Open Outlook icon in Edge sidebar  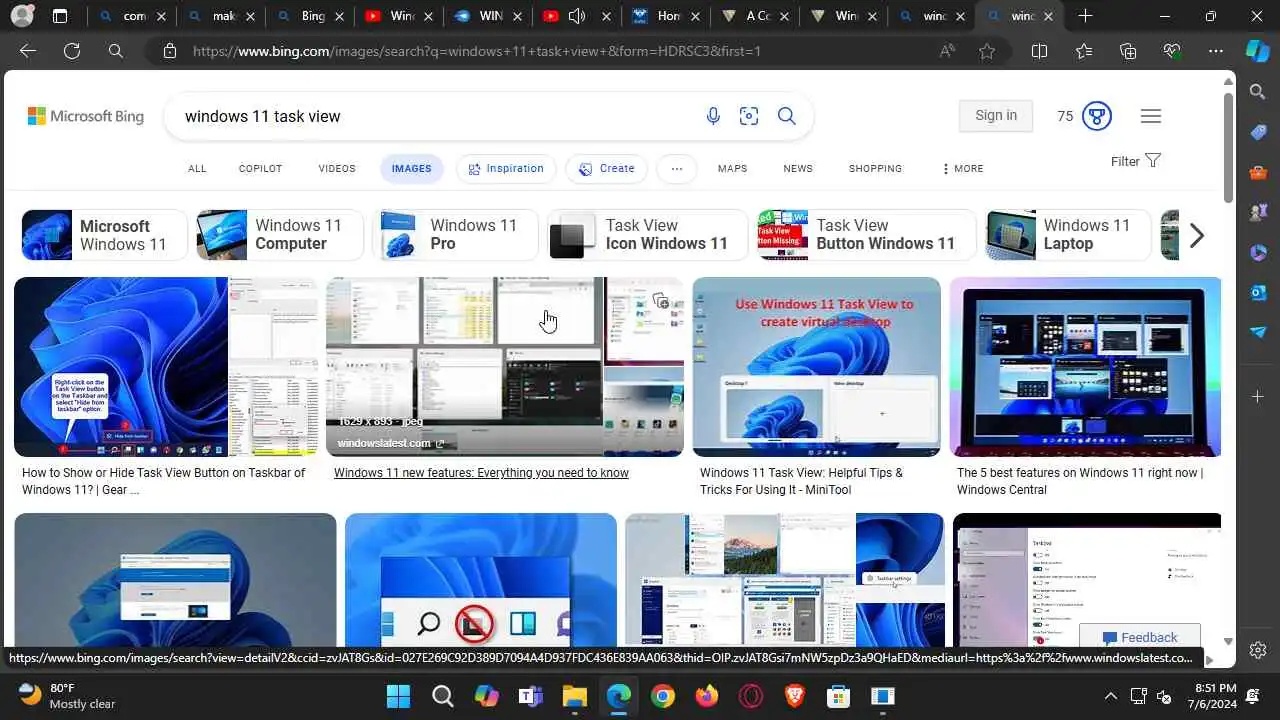pyautogui.click(x=1258, y=292)
